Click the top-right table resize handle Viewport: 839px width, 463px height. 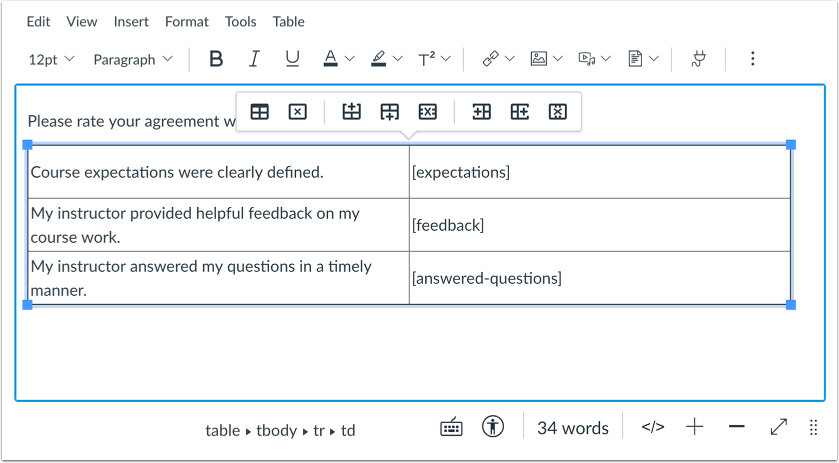tap(791, 145)
